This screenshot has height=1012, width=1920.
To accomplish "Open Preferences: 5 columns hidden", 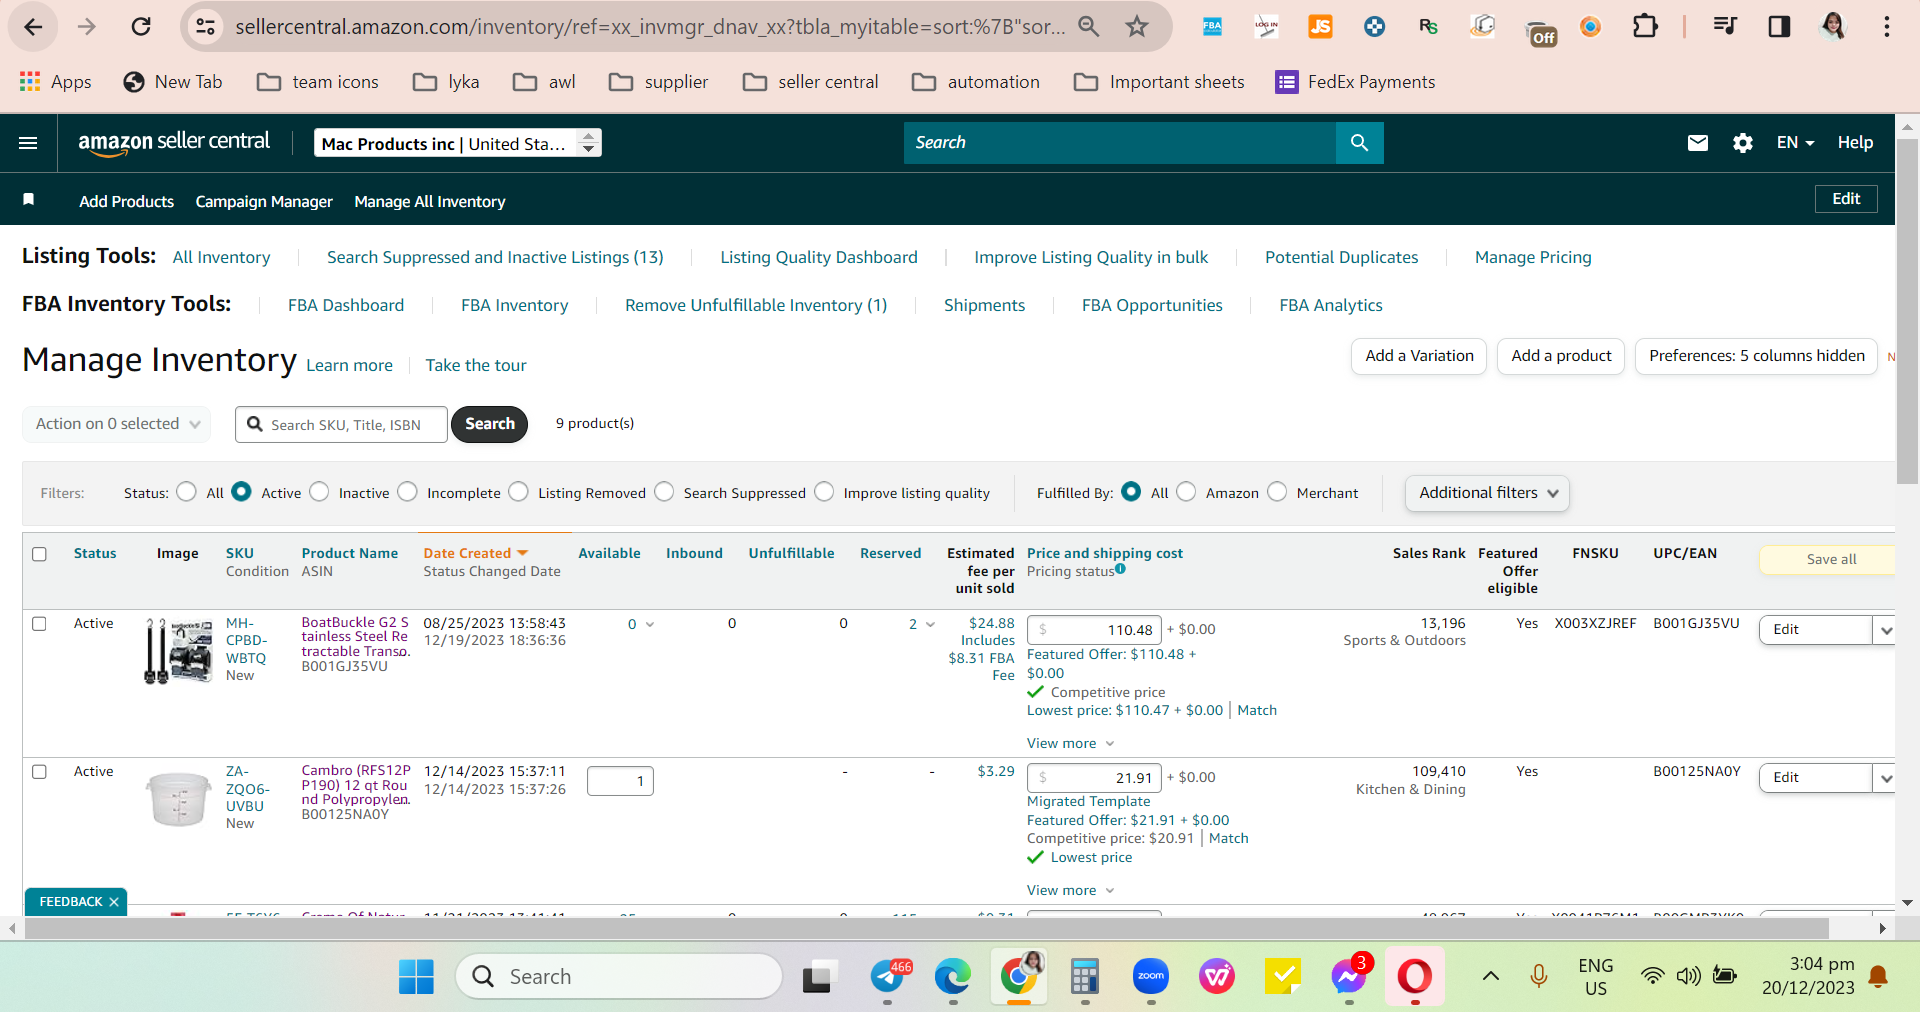I will pos(1757,356).
